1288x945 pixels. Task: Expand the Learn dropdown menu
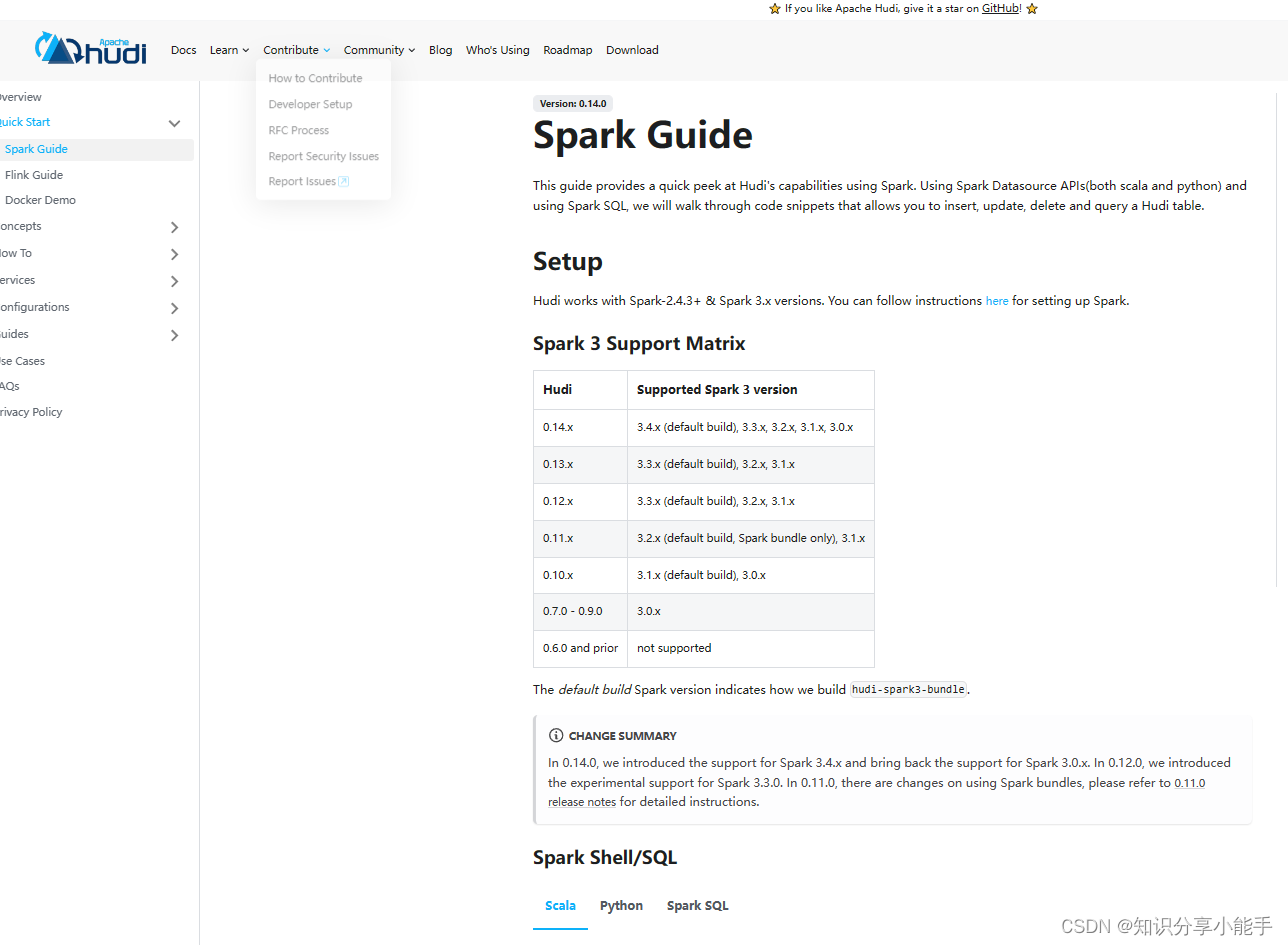coord(229,50)
